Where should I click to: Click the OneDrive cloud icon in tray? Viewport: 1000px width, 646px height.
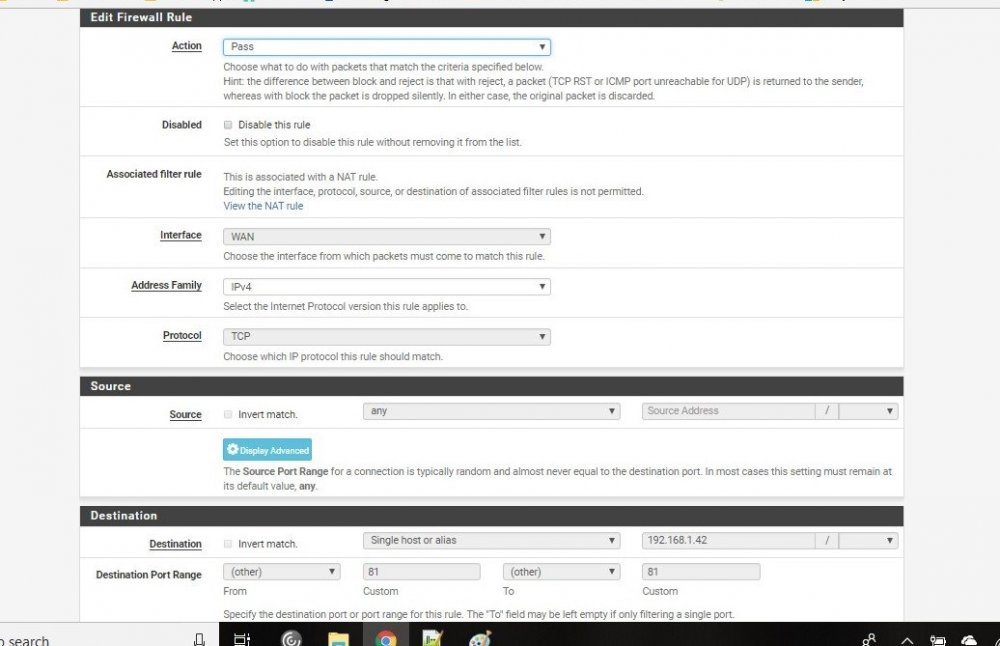click(x=969, y=640)
